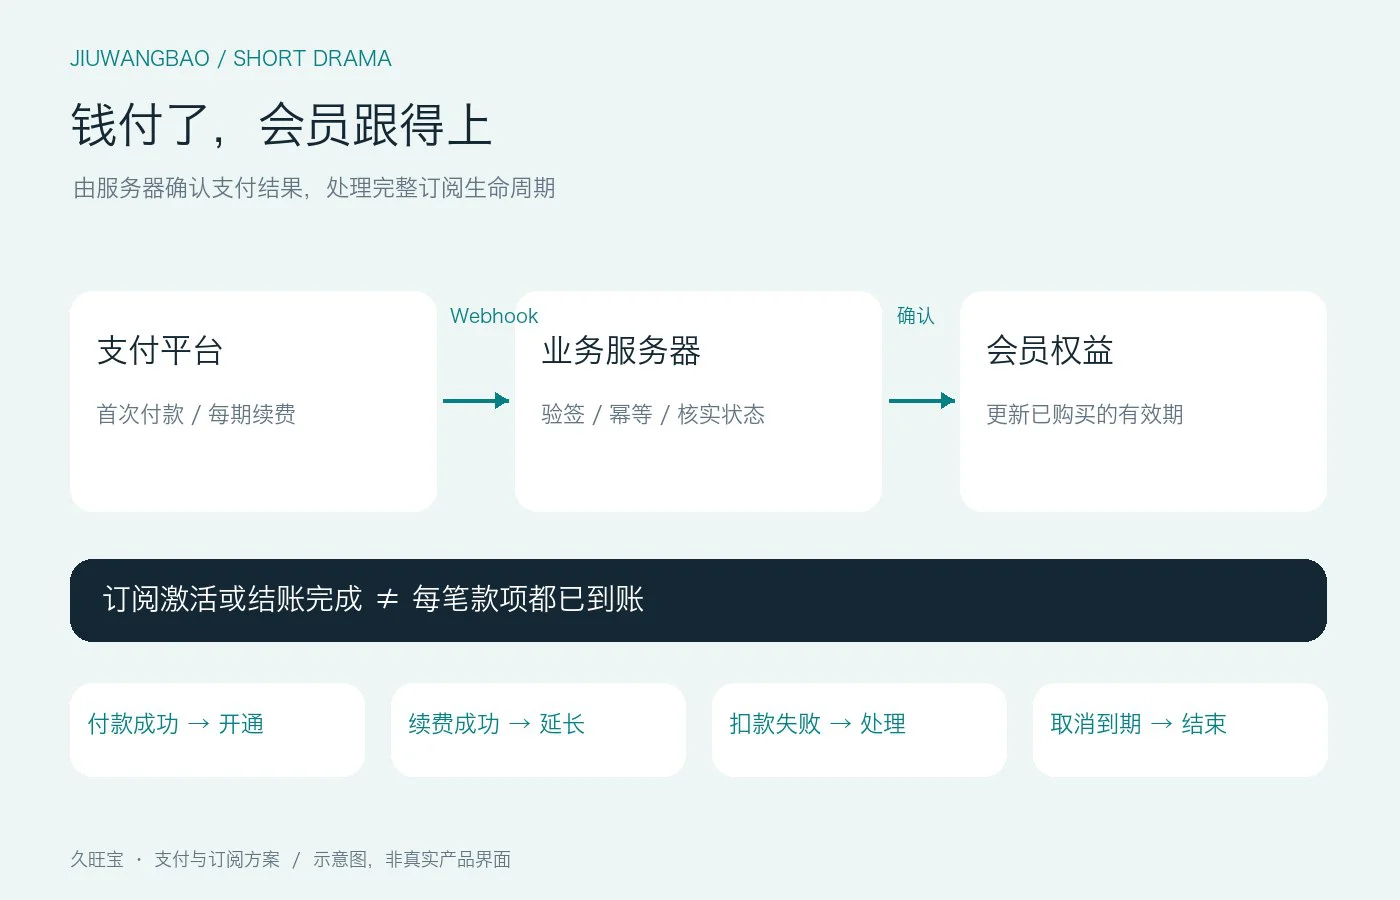Select the "业务服务器" card title
Viewport: 1400px width, 900px height.
tap(621, 351)
